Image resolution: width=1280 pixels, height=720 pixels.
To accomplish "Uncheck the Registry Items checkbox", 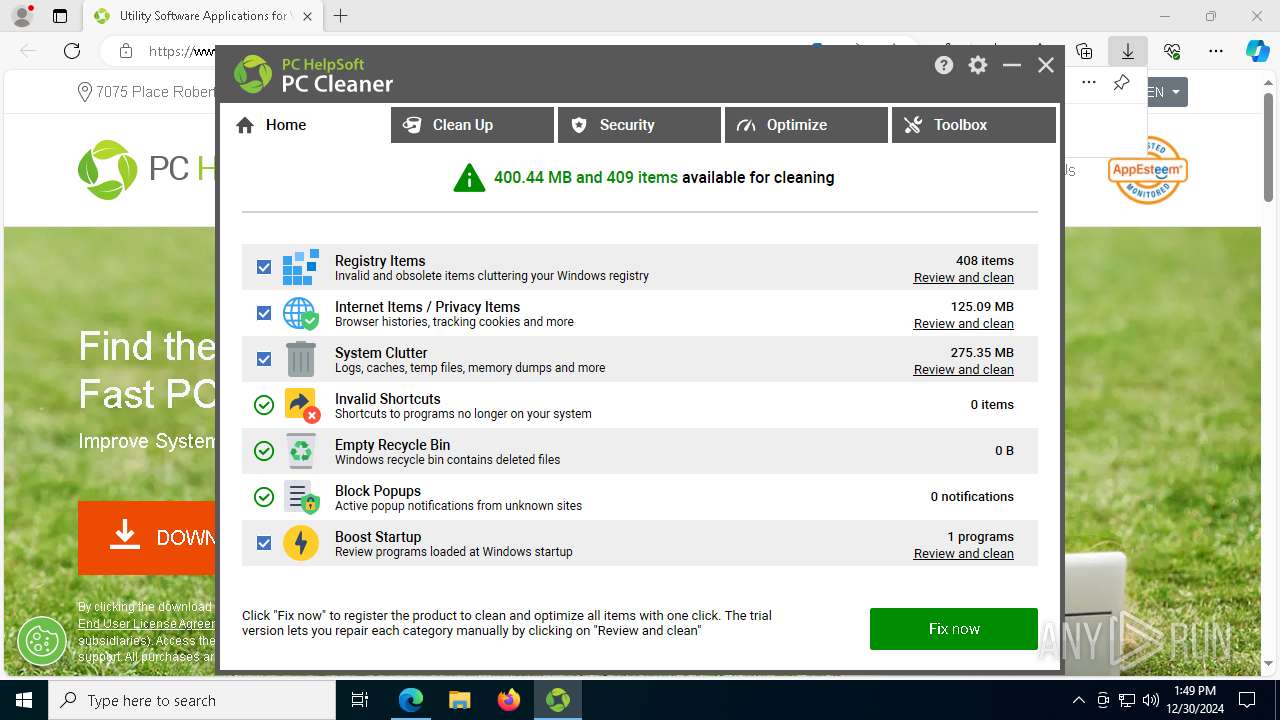I will [x=264, y=267].
